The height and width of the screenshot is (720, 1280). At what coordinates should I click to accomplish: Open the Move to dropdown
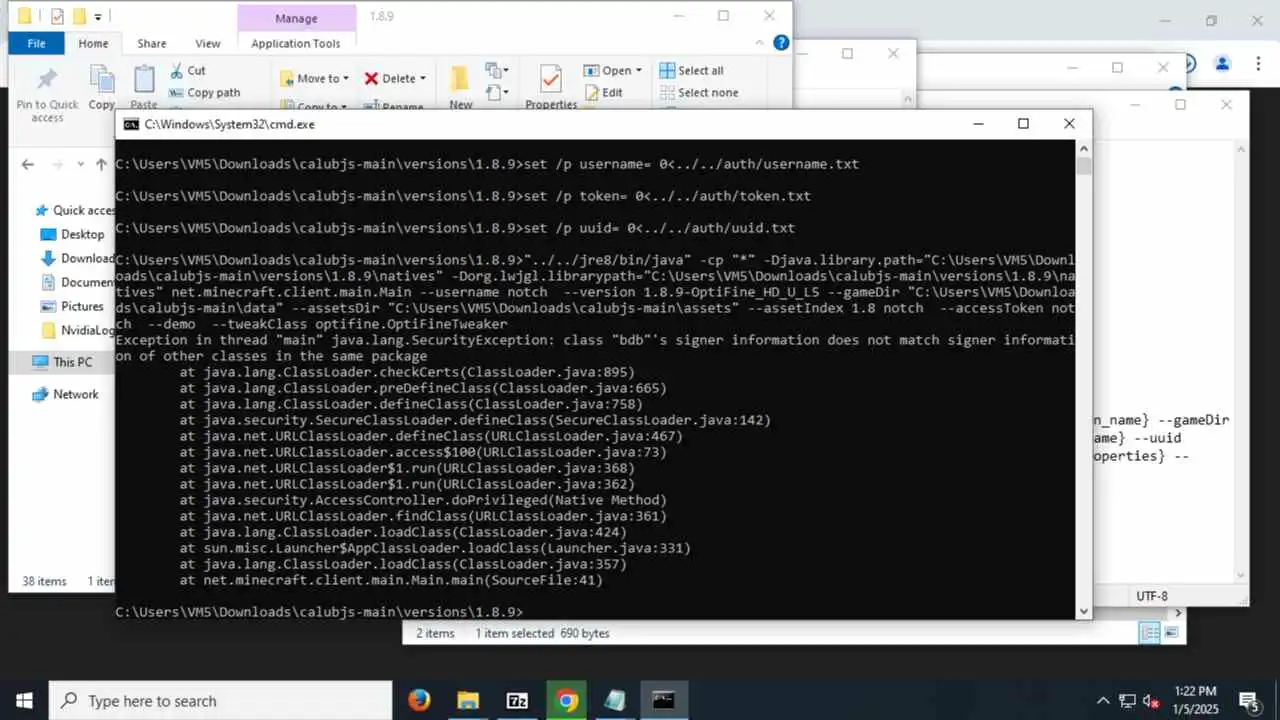tap(314, 78)
